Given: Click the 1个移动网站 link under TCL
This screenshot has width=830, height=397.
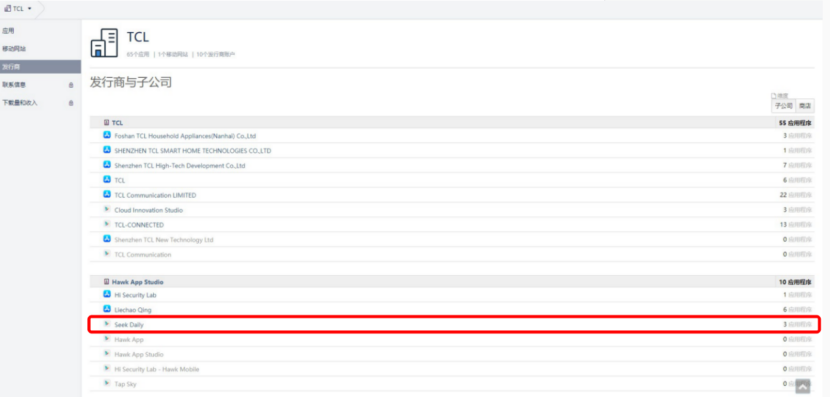Looking at the screenshot, I should point(173,54).
